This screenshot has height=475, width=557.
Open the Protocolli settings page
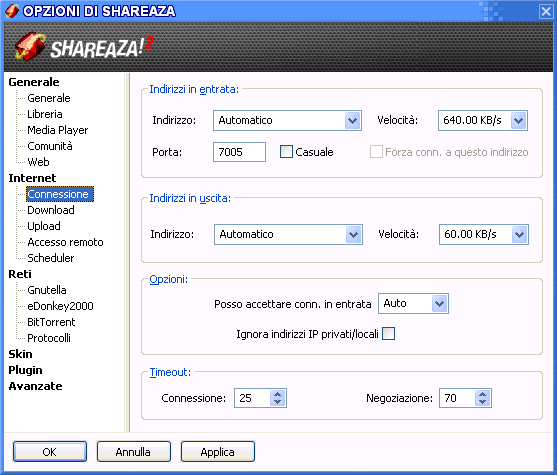49,338
